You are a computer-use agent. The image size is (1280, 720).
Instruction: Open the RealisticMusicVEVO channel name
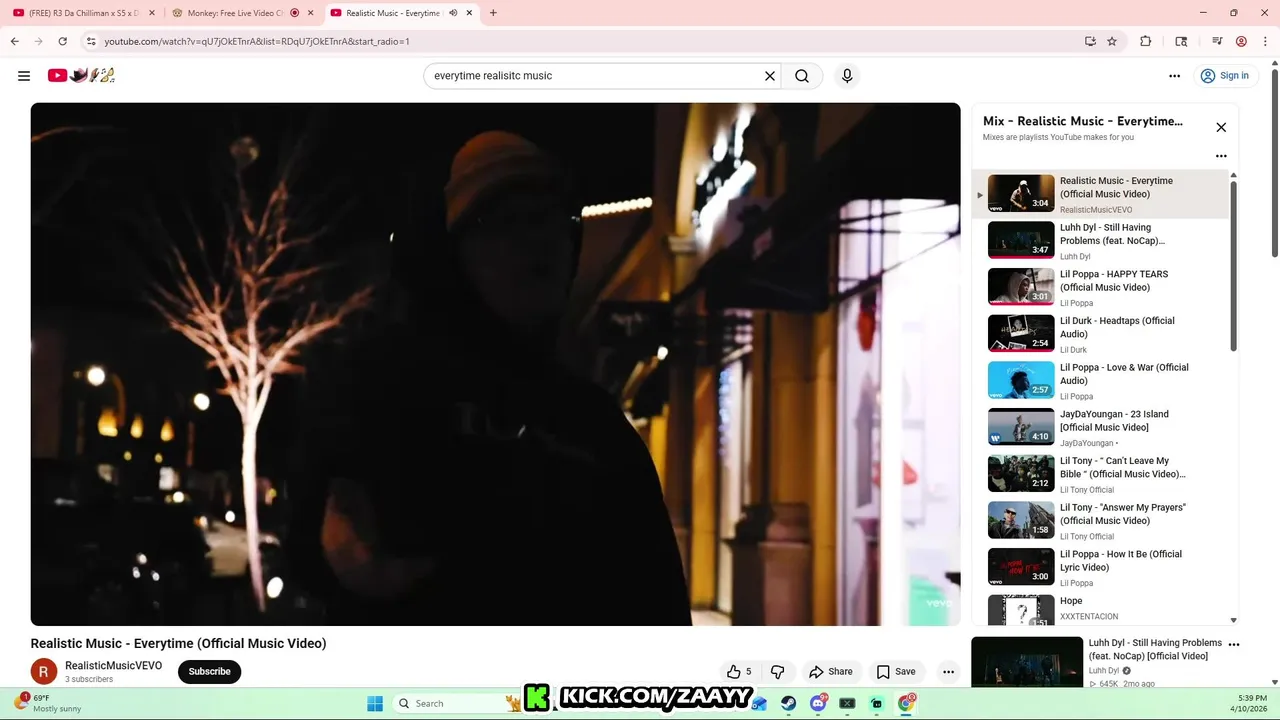coord(113,666)
